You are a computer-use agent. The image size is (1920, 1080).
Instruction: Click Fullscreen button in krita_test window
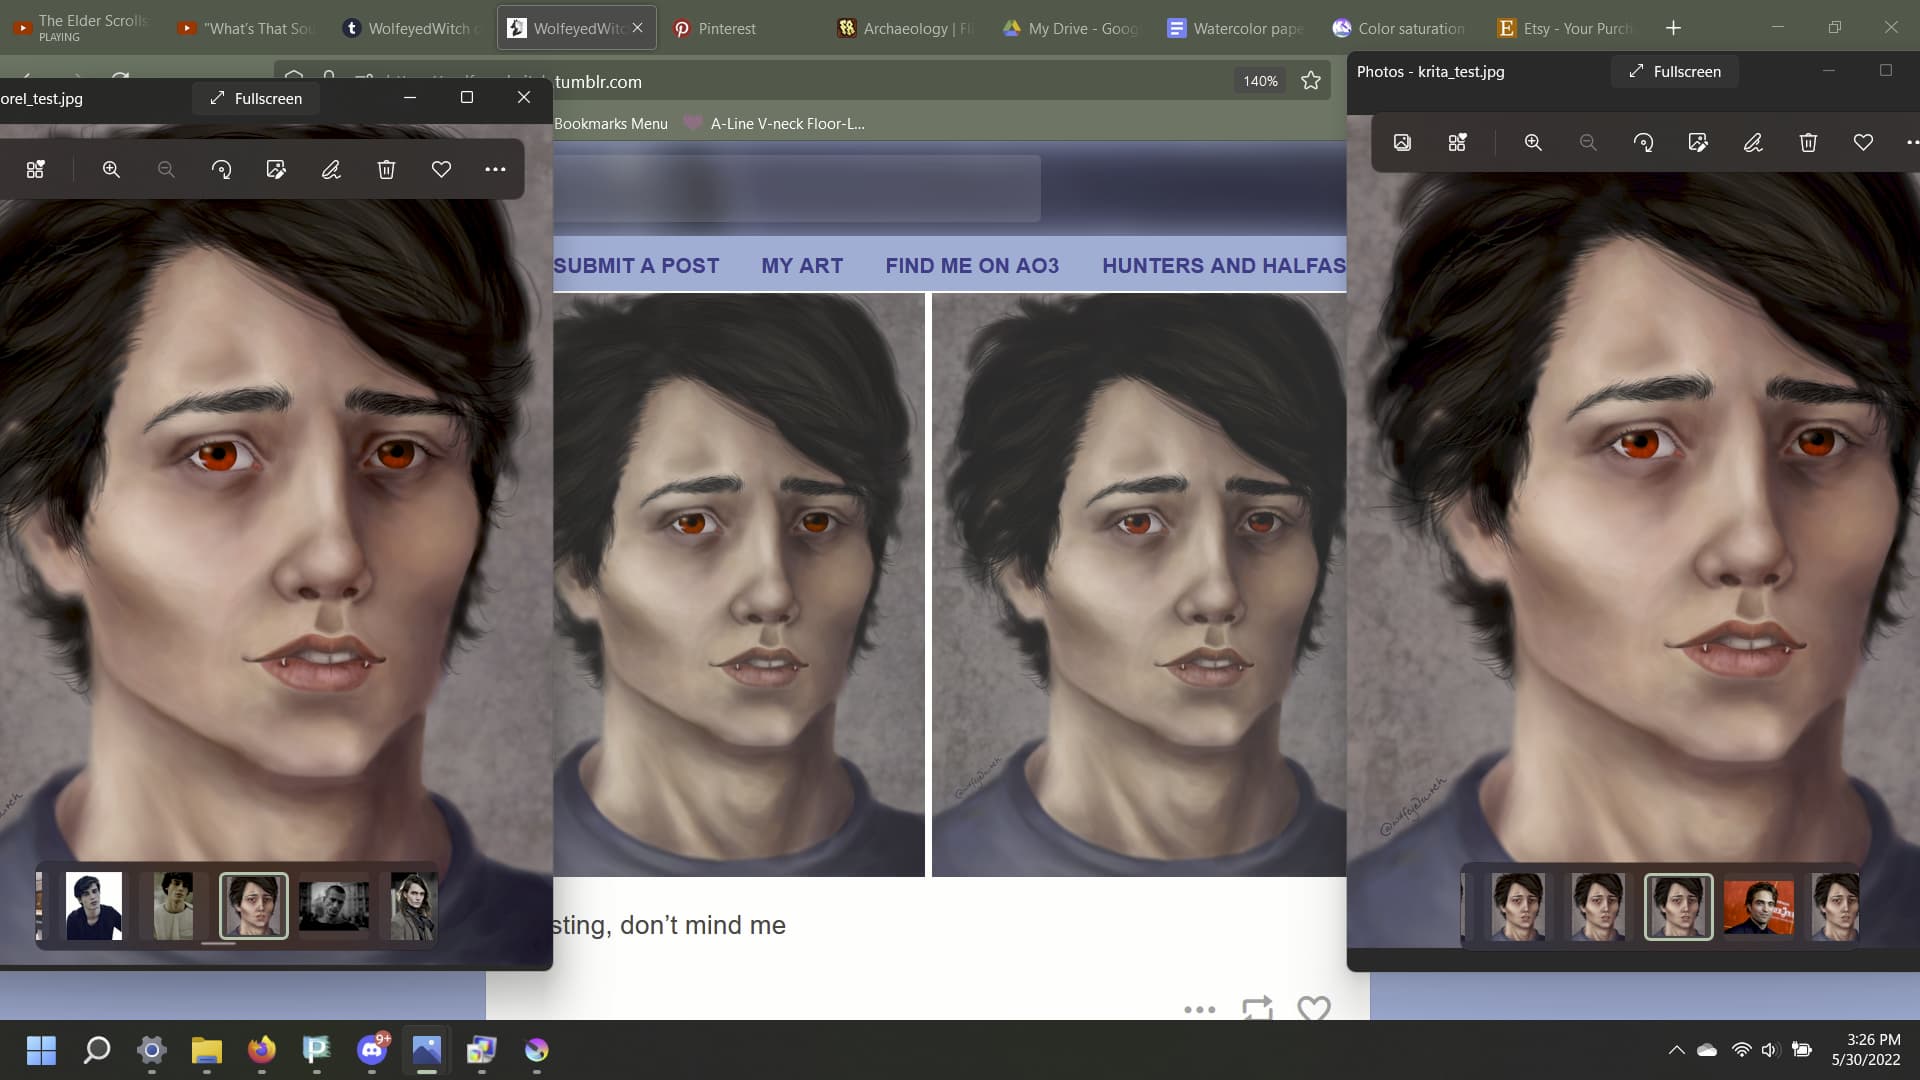tap(1675, 72)
